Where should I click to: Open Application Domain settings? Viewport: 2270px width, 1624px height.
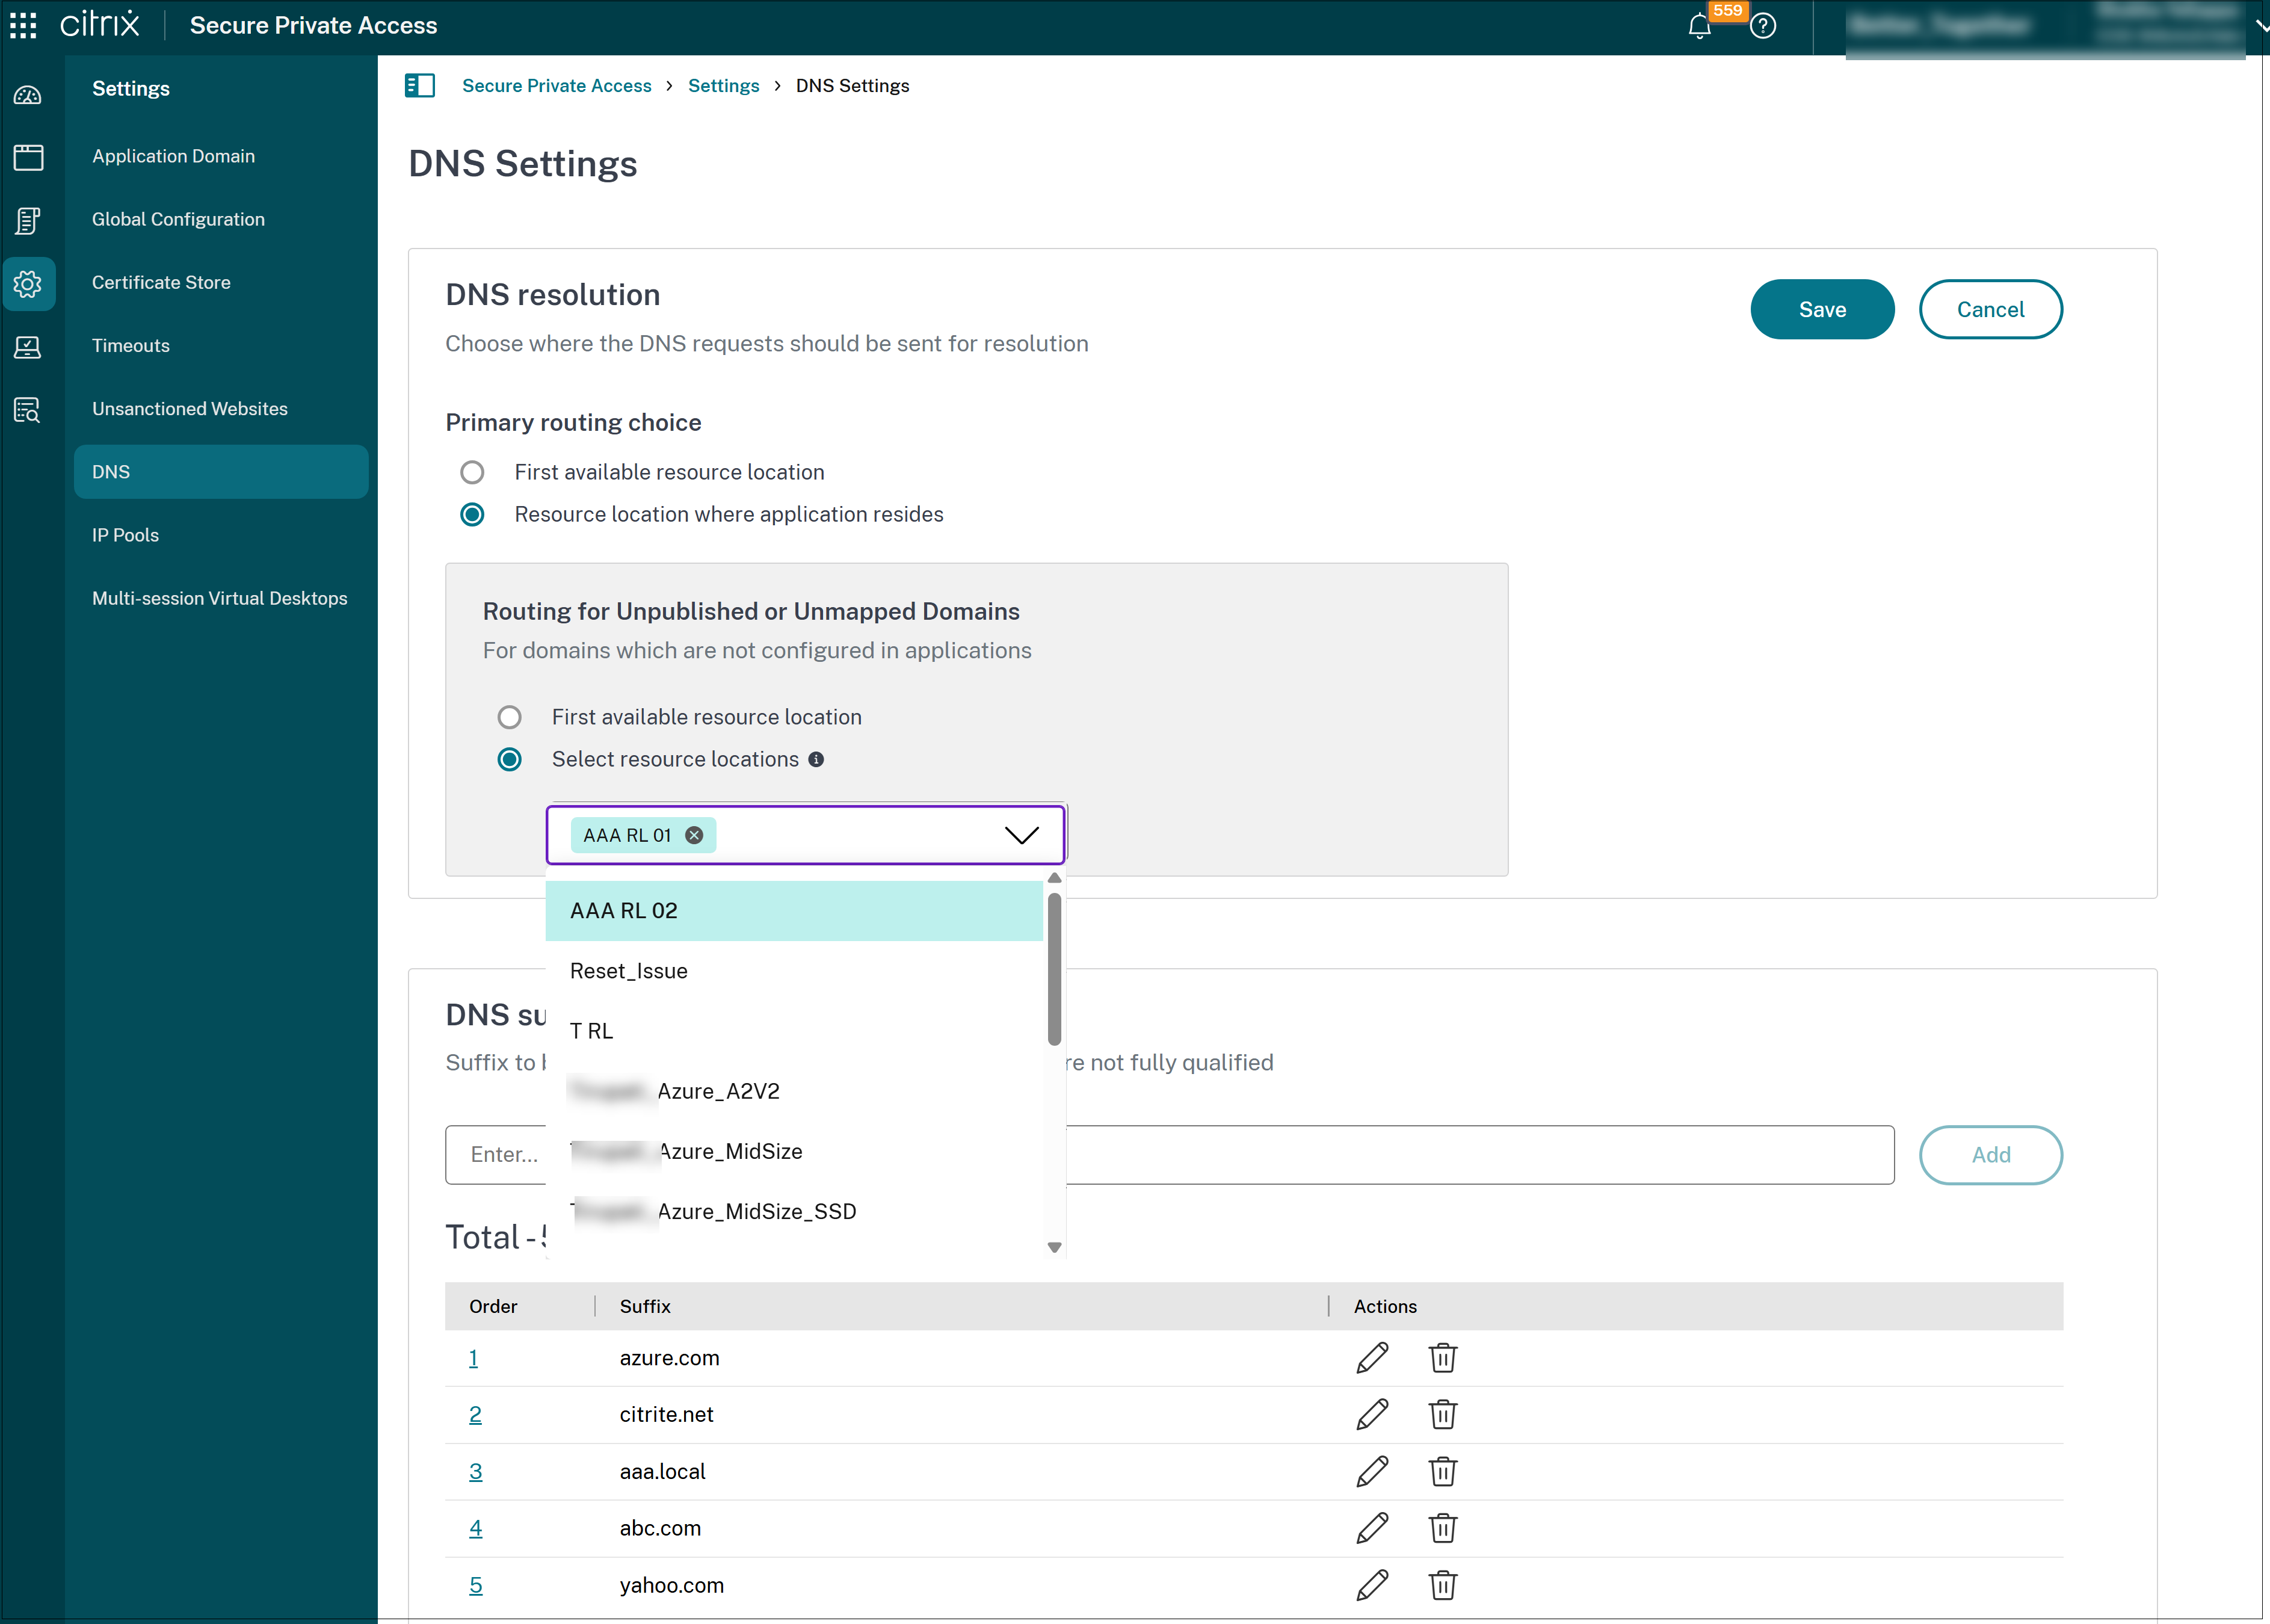pos(173,156)
